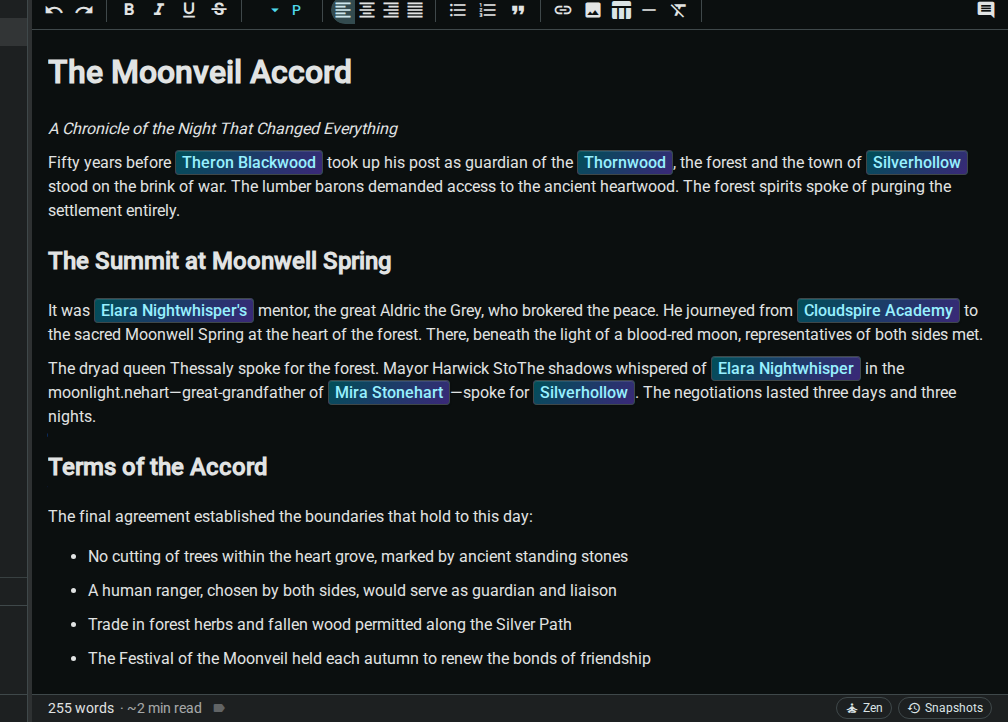Click the italic subtitle 'A Chronicle of the Night'
The width and height of the screenshot is (1008, 722).
(x=223, y=129)
